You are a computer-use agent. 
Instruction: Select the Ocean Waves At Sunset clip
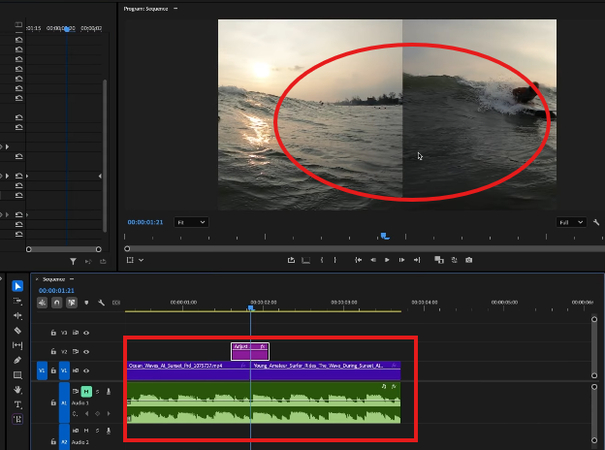tap(188, 370)
